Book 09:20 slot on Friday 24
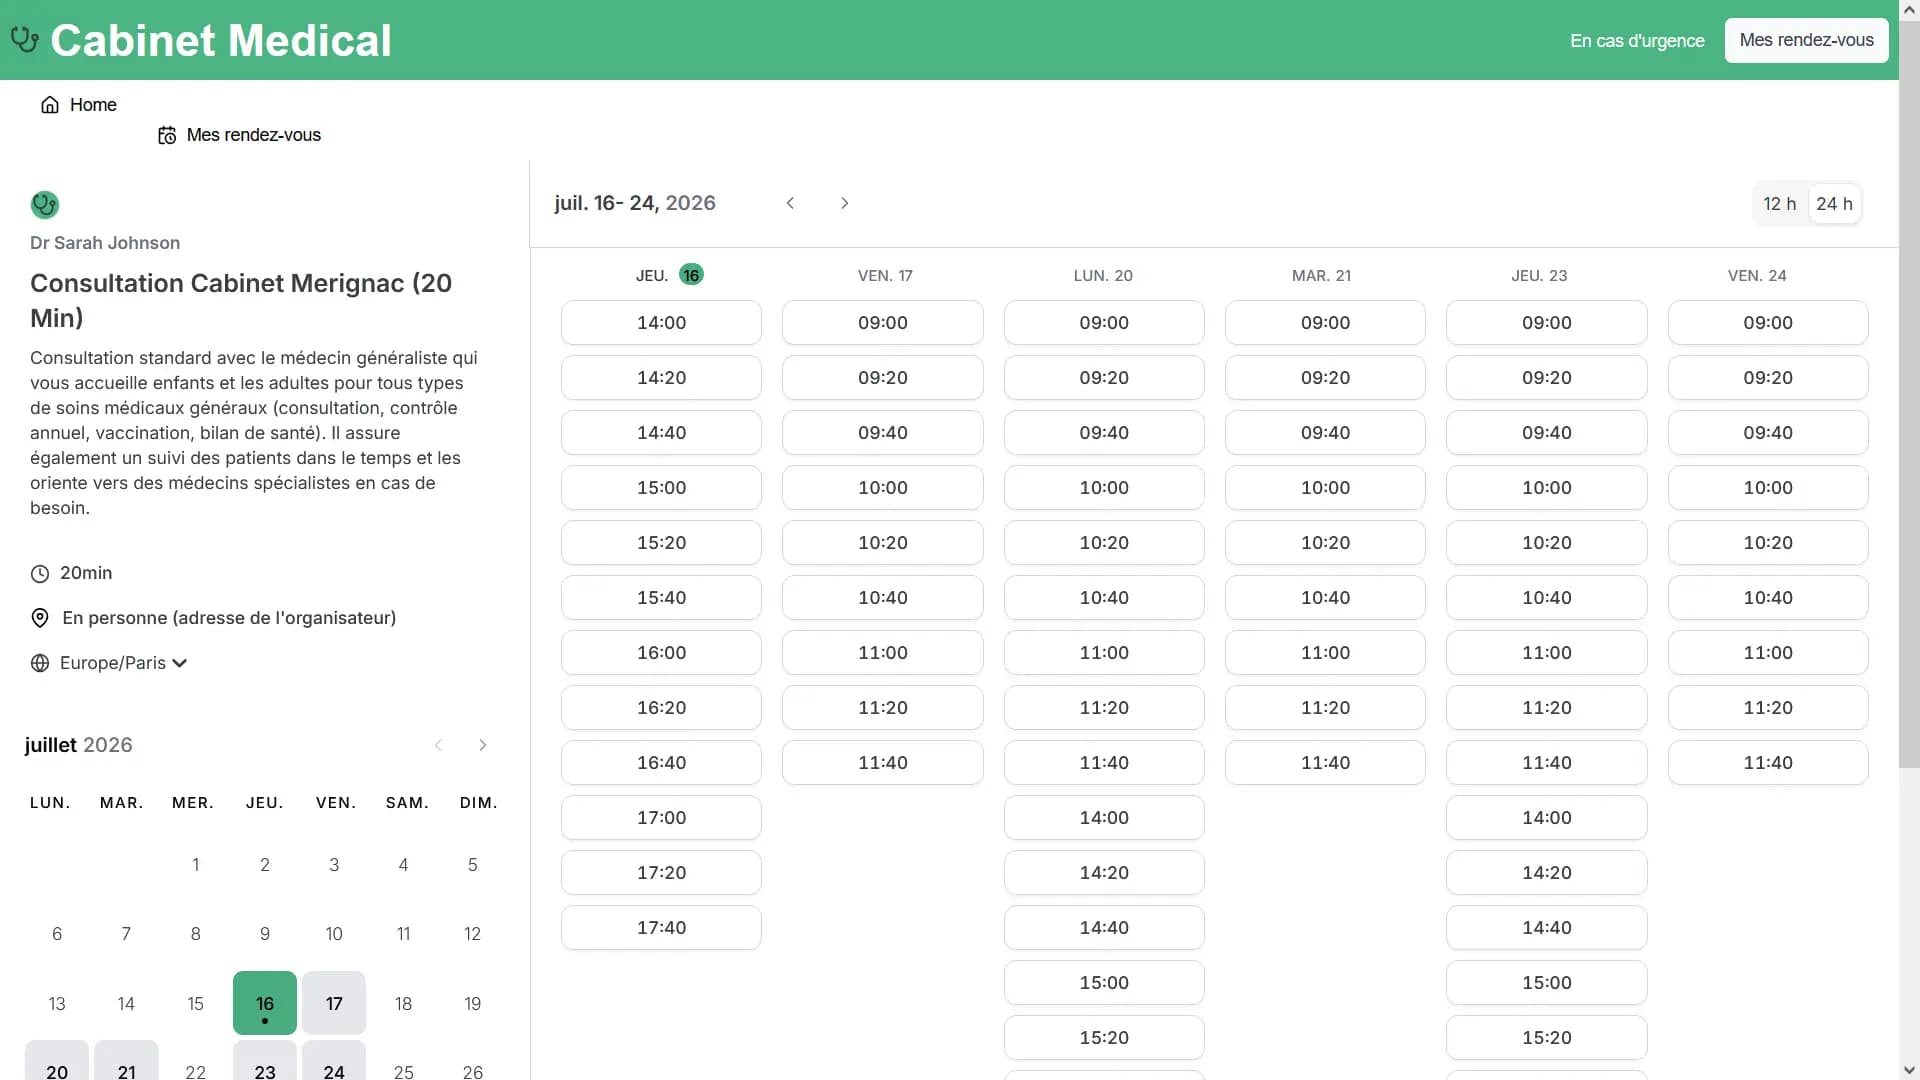This screenshot has height=1080, width=1920. 1768,378
